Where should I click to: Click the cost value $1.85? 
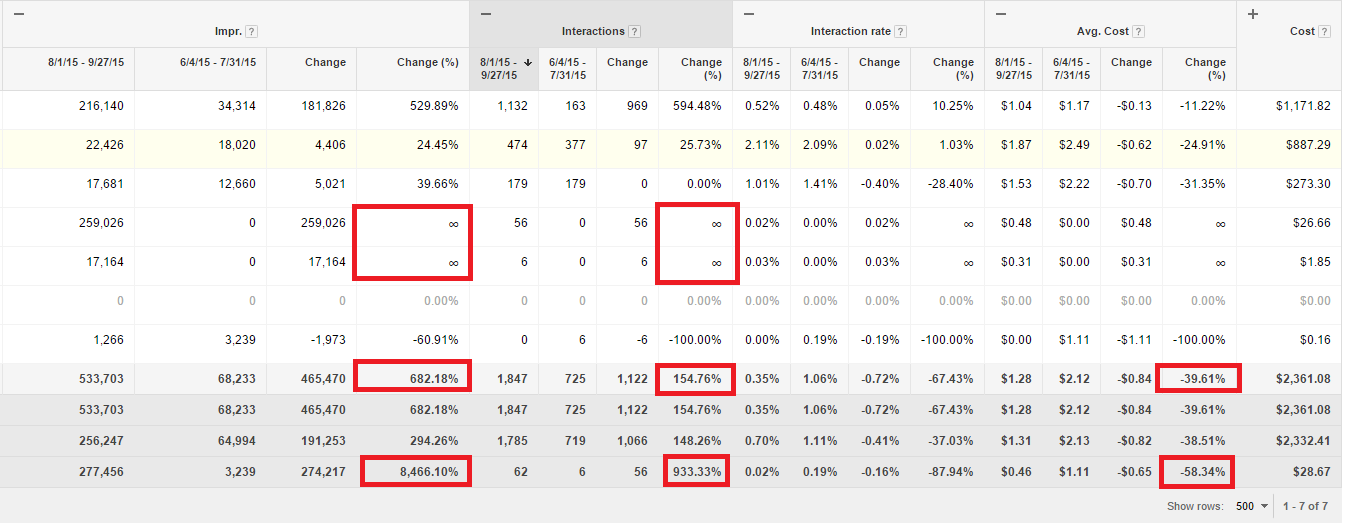1316,262
